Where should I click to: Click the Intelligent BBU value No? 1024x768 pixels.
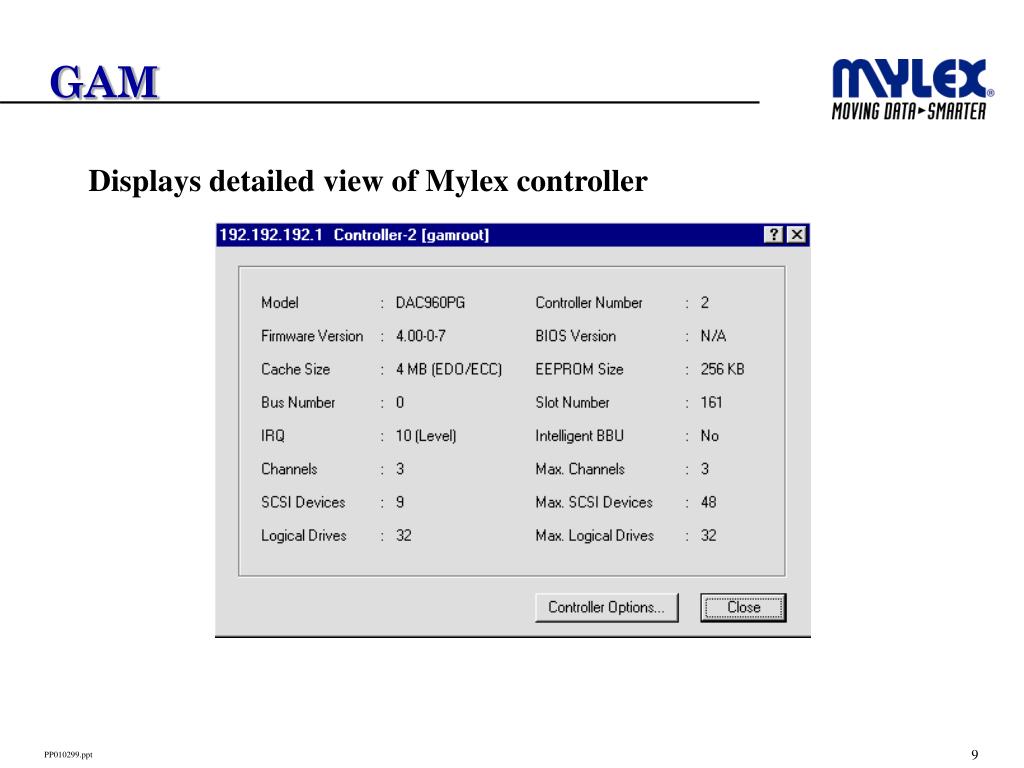[x=709, y=436]
